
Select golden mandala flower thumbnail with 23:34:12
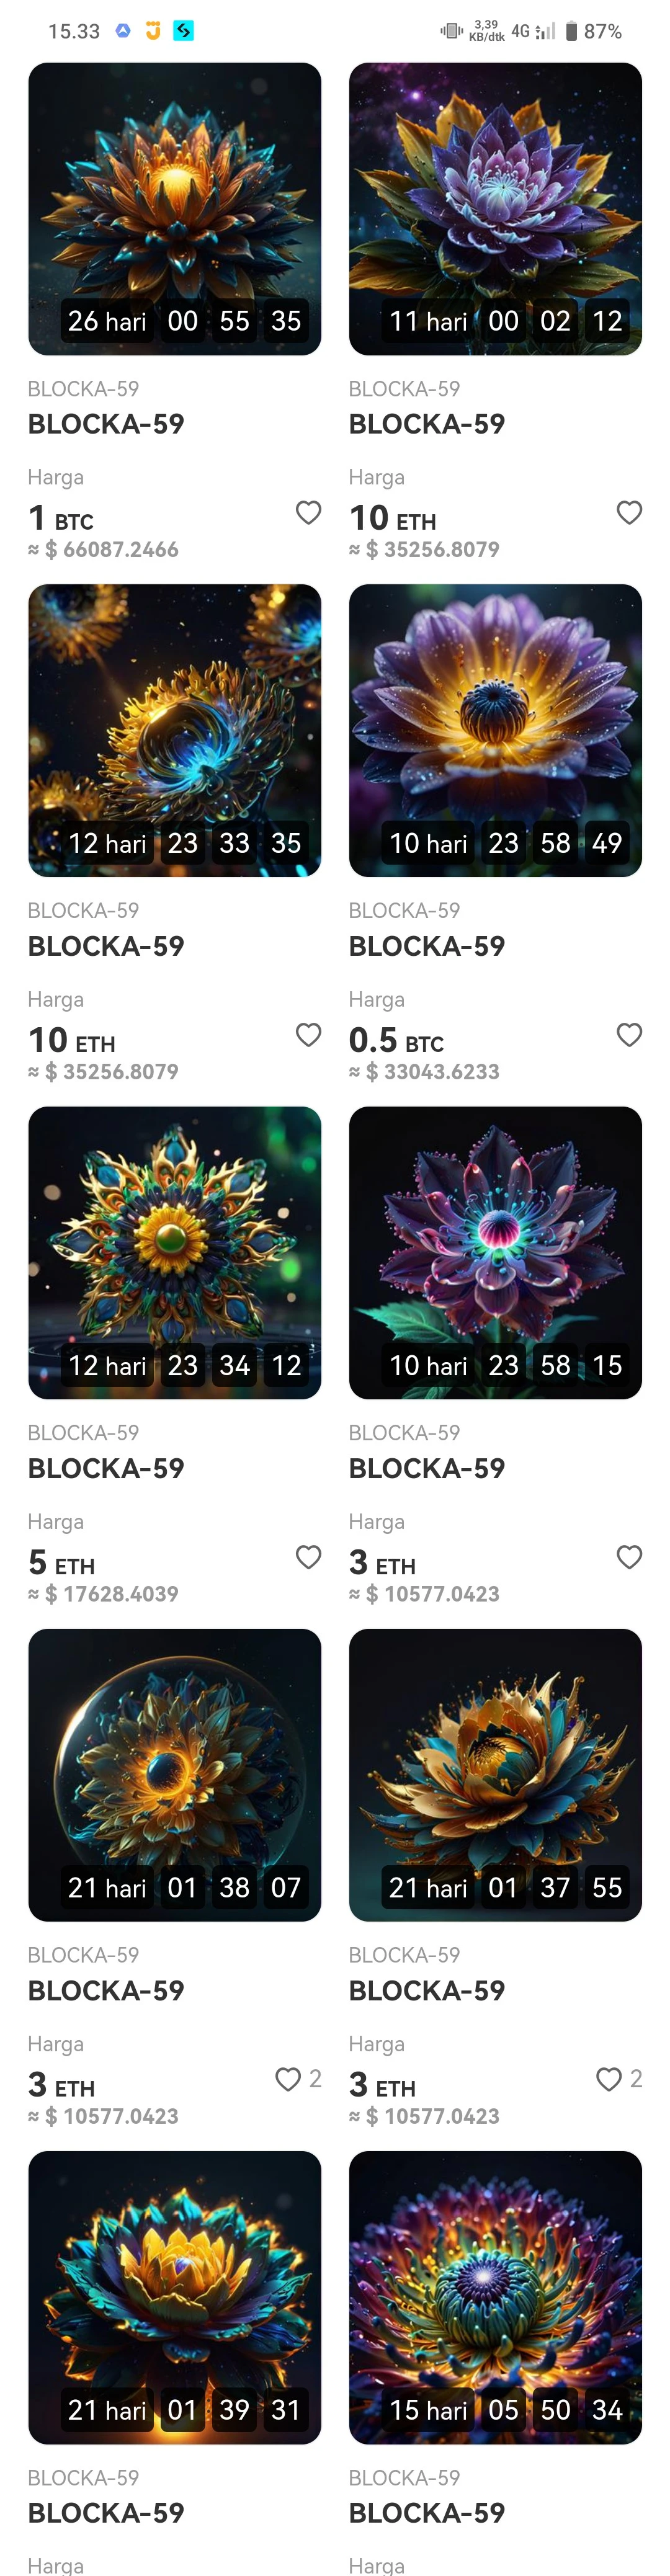[x=175, y=1253]
